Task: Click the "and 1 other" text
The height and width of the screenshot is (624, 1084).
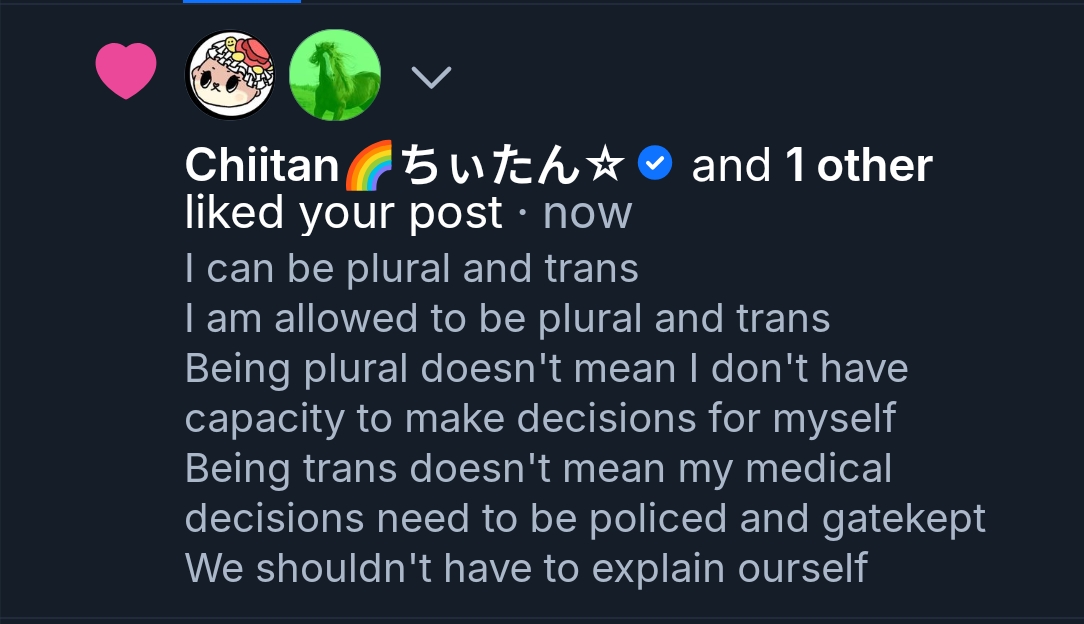Action: coord(812,166)
